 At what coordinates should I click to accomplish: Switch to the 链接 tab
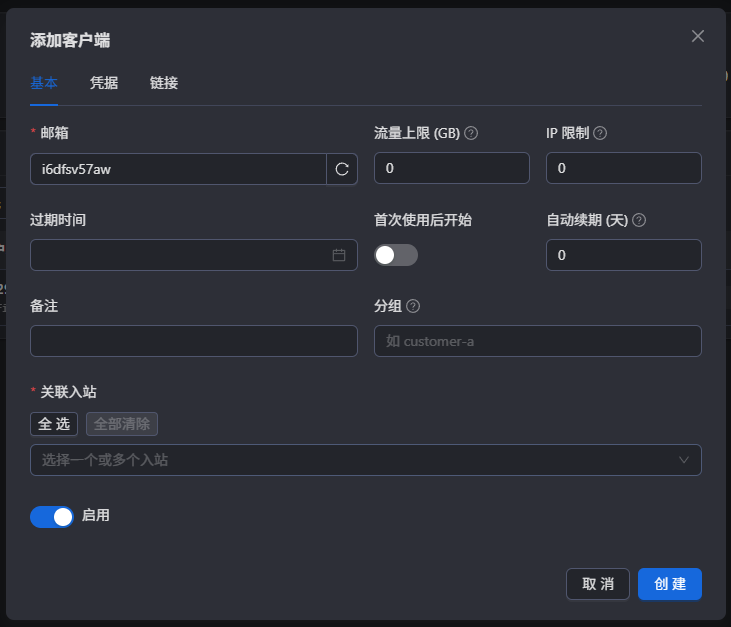[164, 83]
